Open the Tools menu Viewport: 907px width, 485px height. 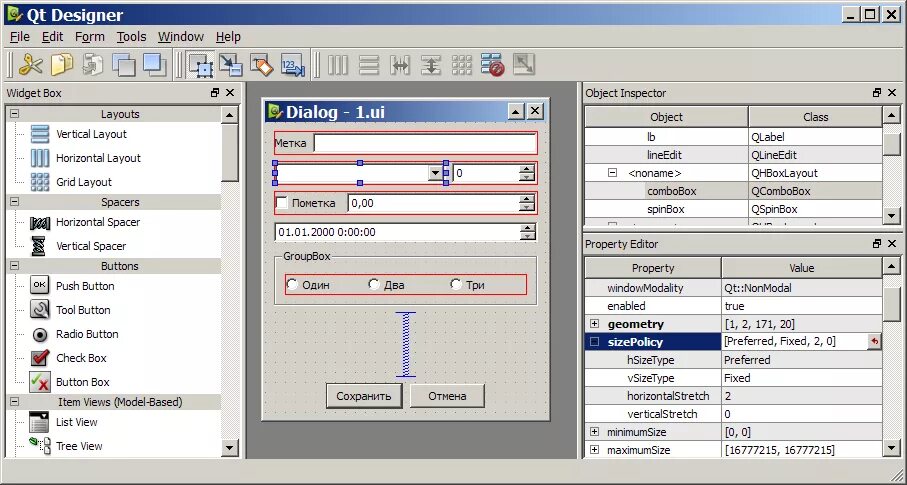point(131,37)
